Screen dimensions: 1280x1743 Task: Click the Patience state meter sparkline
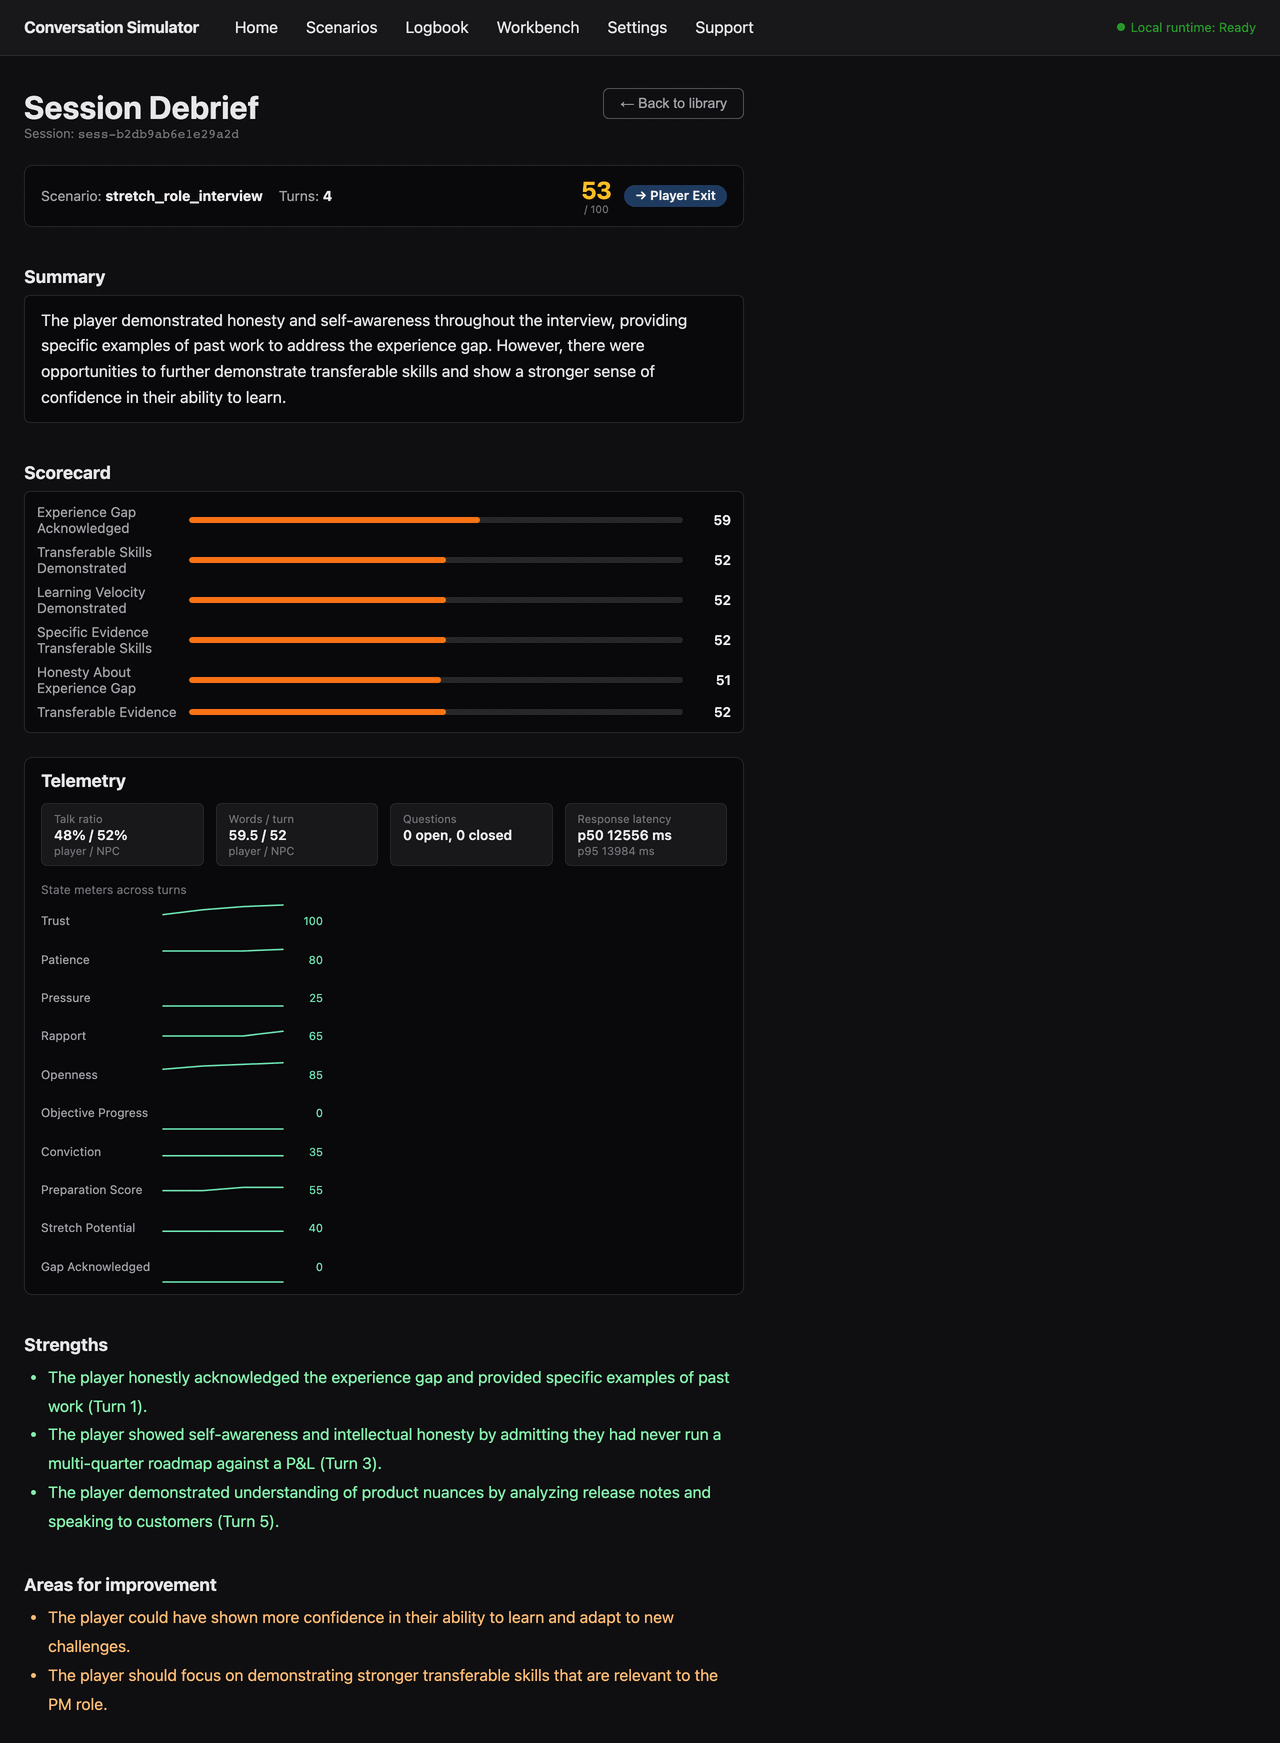[223, 950]
